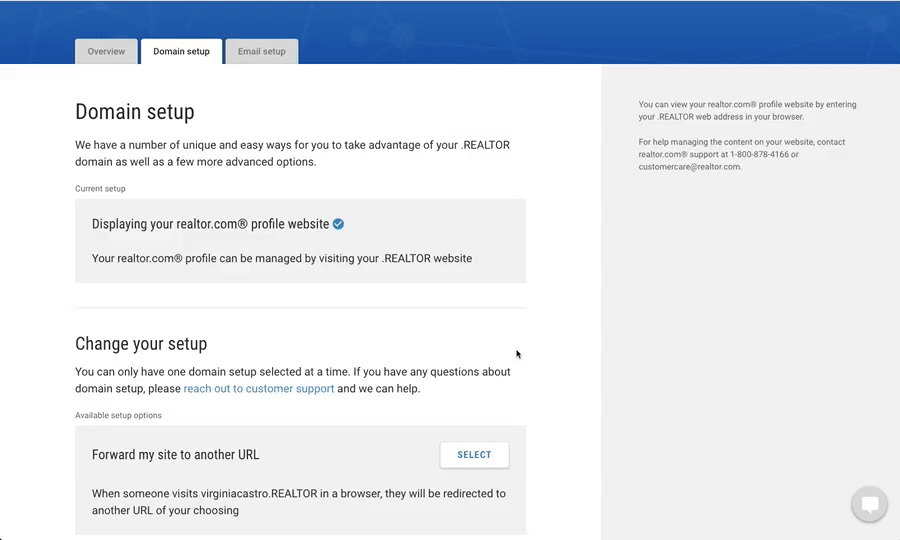The height and width of the screenshot is (540, 900).
Task: Open the Overview tab
Action: coord(106,52)
